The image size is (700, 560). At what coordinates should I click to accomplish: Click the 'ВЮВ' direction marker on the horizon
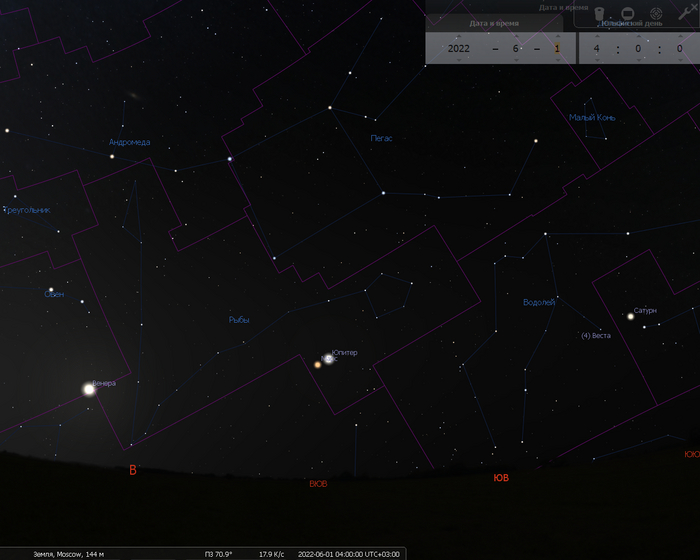pos(318,484)
